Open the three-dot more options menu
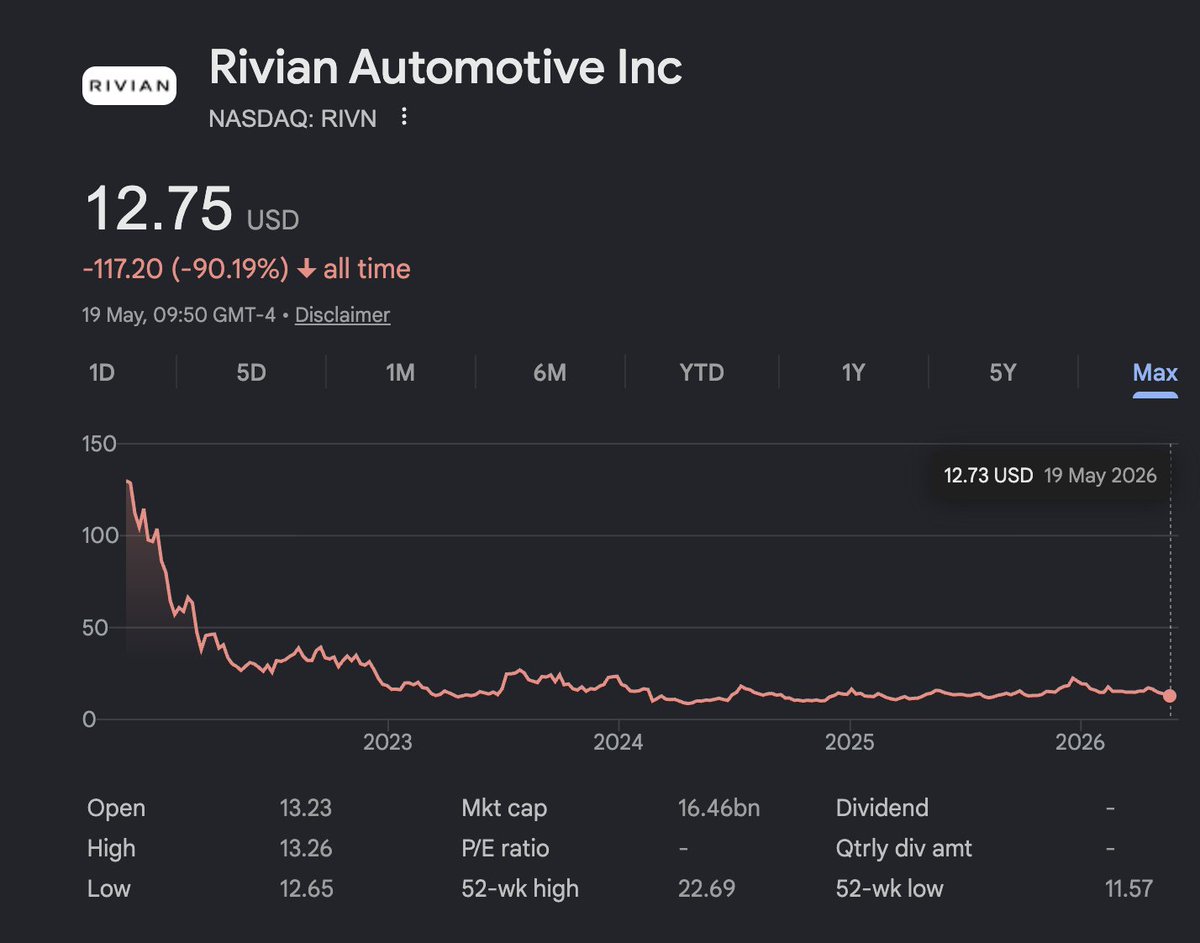This screenshot has width=1200, height=943. pyautogui.click(x=404, y=117)
